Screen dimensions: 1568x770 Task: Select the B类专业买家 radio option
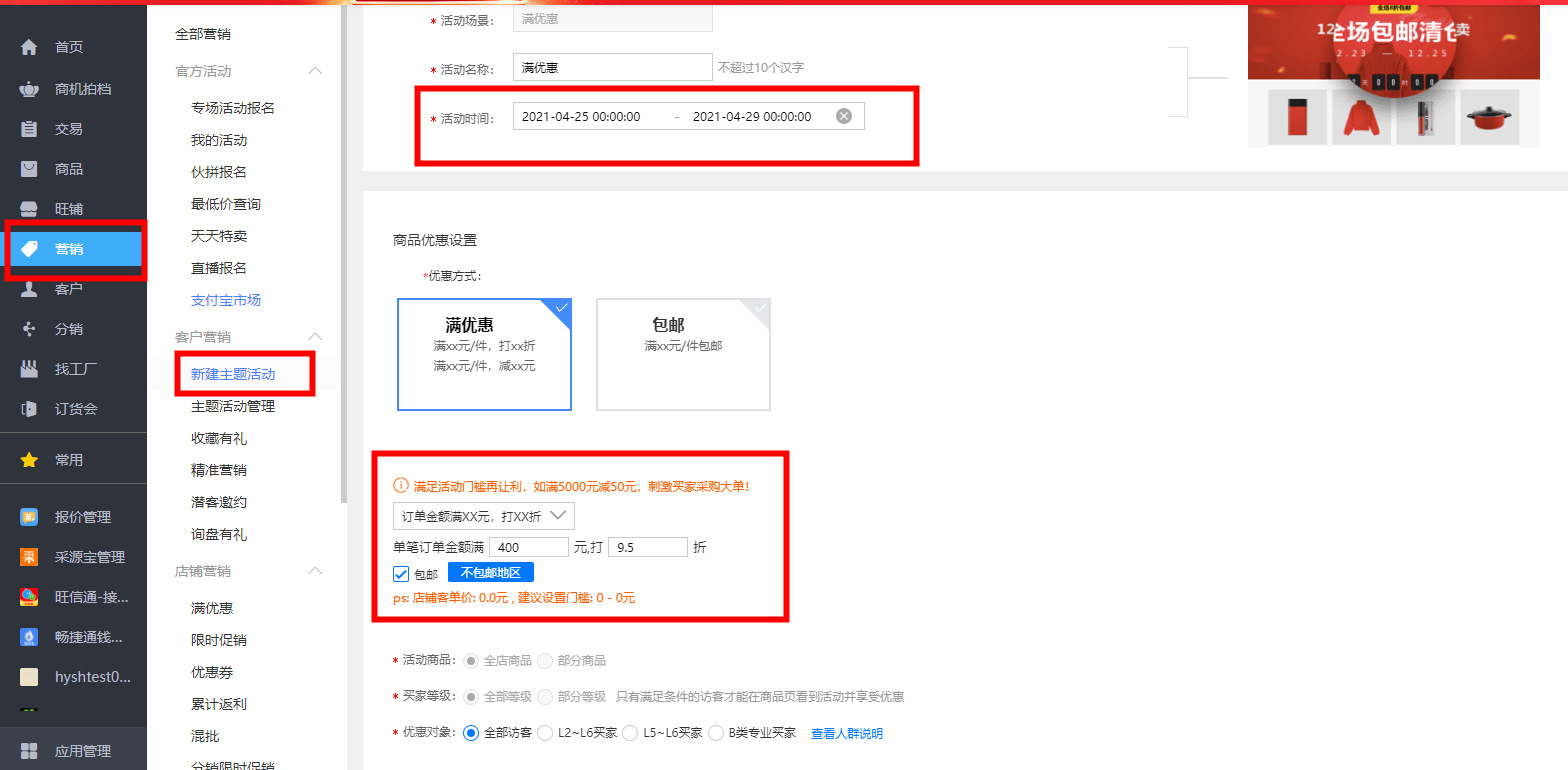click(x=716, y=733)
